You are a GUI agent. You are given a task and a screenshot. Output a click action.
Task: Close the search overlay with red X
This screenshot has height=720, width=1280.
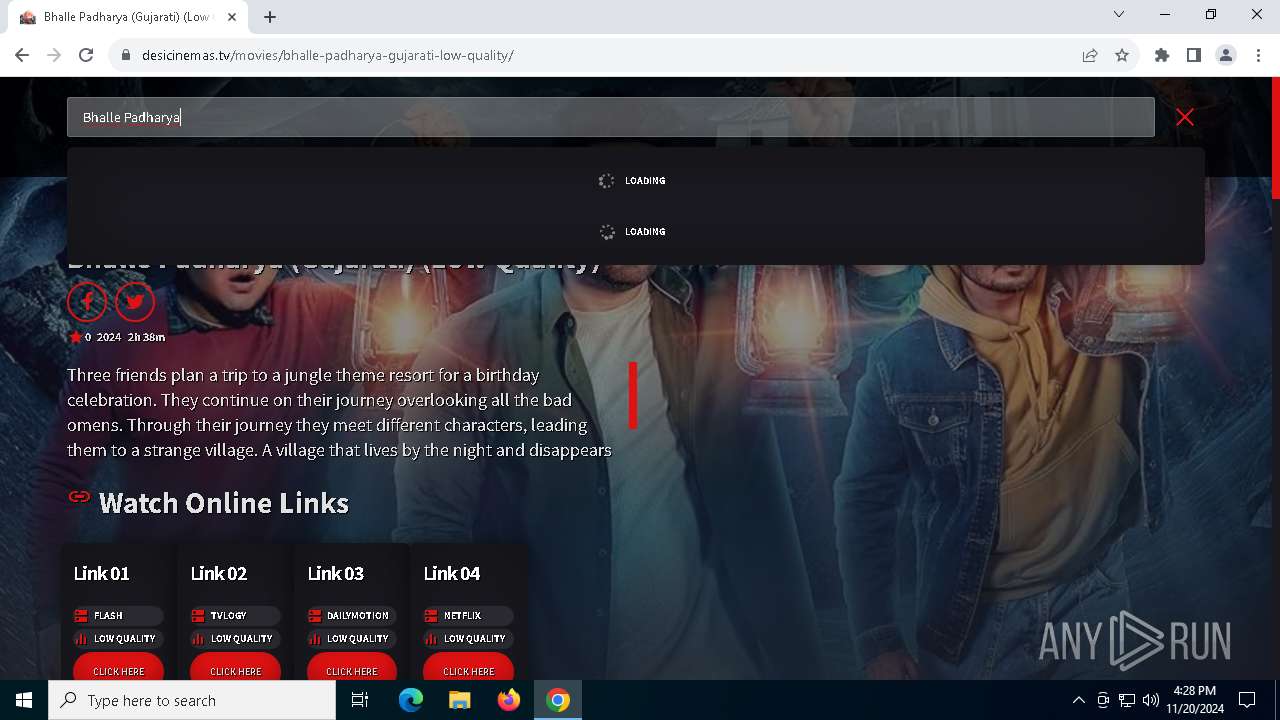(1185, 117)
